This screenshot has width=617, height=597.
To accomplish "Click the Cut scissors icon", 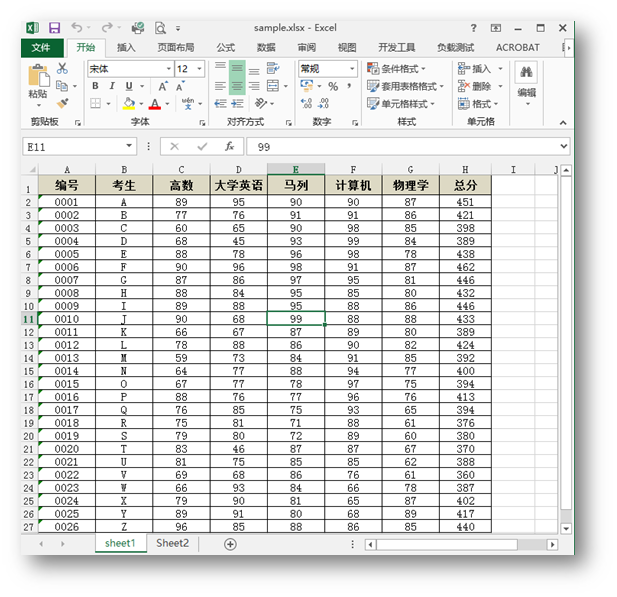I will pos(62,68).
